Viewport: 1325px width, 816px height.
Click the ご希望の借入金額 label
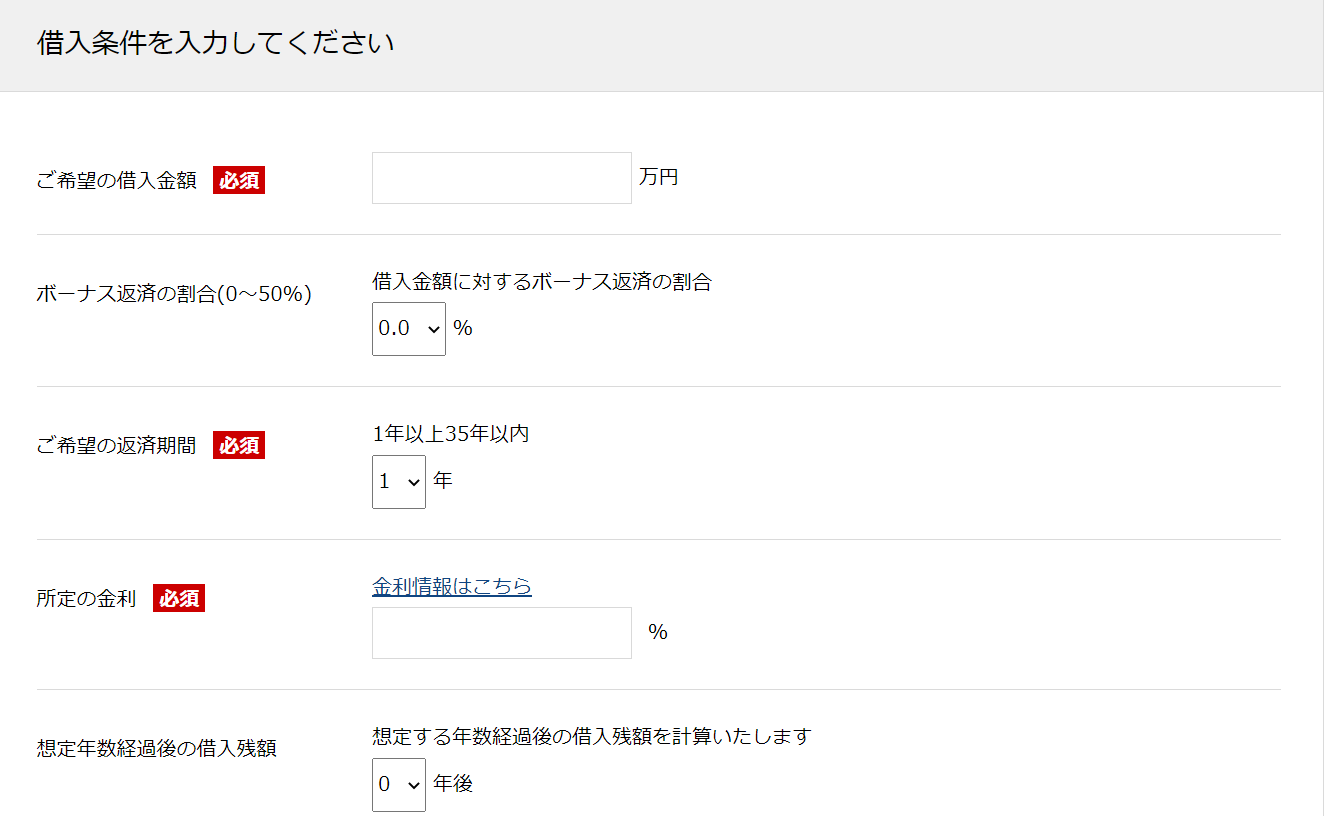pos(117,181)
